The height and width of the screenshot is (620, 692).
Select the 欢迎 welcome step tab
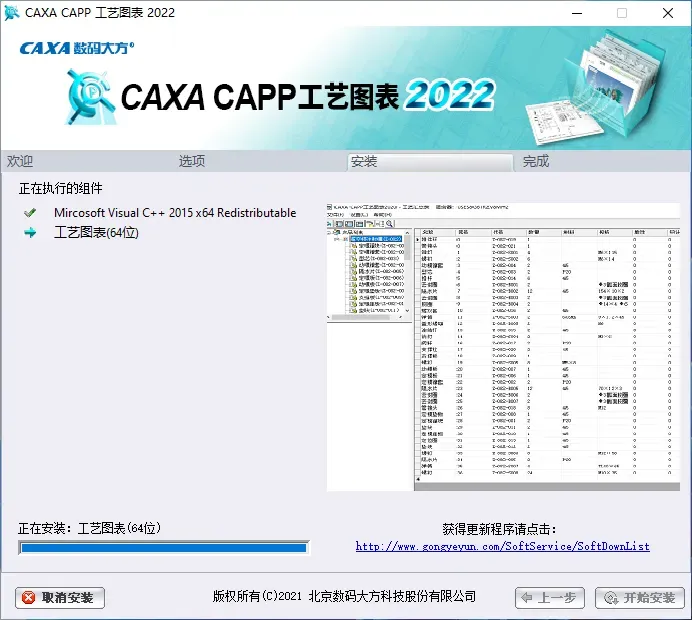click(20, 161)
